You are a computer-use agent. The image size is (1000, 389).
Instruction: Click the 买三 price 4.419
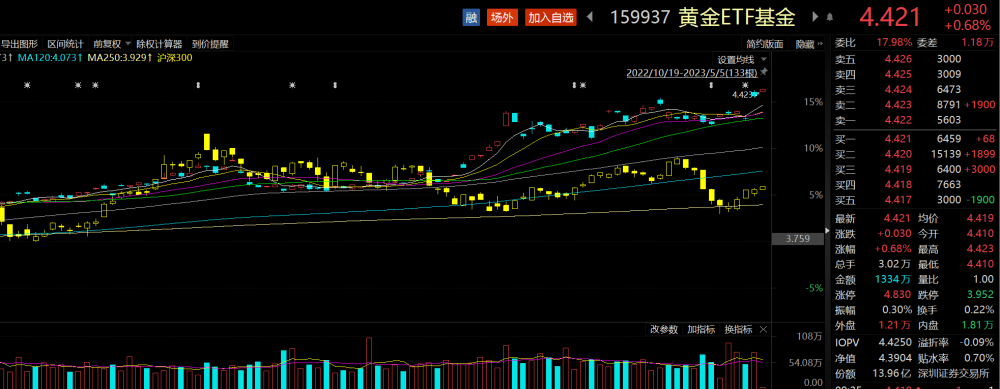click(x=897, y=169)
